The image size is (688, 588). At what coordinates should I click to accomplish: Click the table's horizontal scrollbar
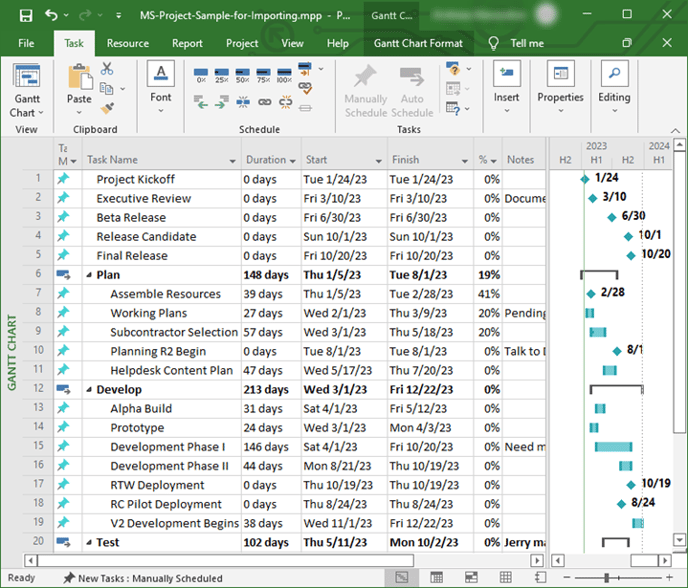pyautogui.click(x=226, y=560)
